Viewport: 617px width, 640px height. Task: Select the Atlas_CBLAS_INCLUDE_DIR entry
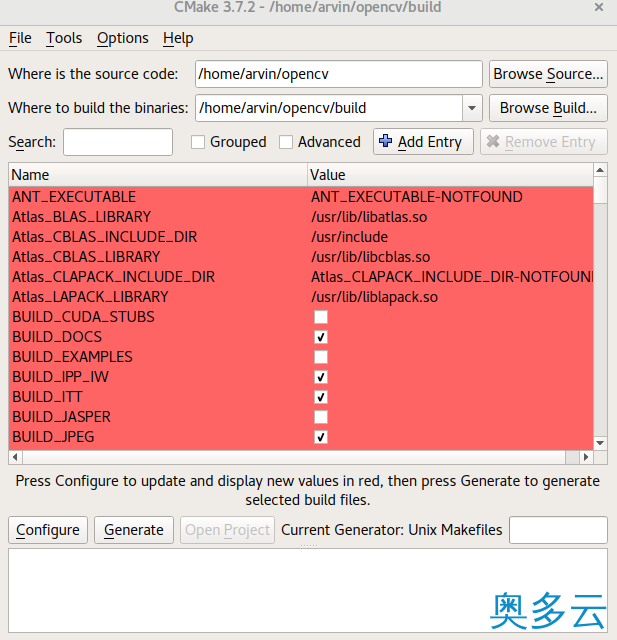click(105, 237)
